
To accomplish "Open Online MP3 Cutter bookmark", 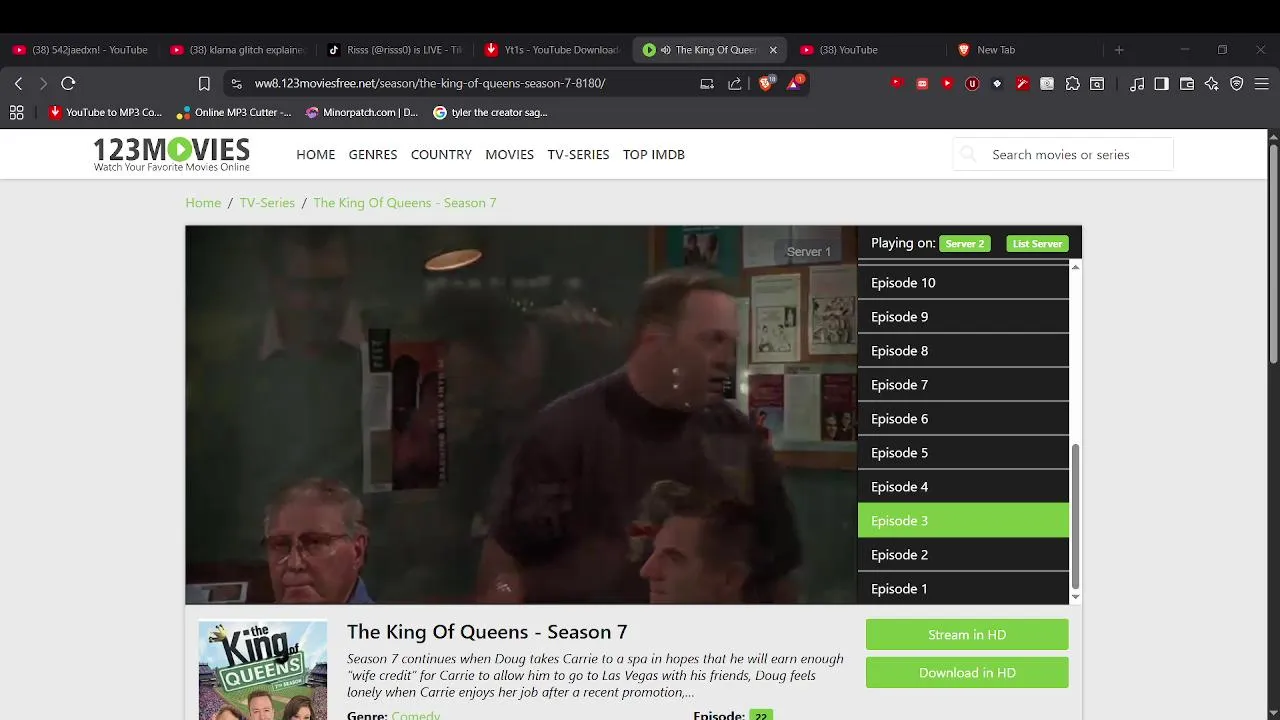I will (x=234, y=113).
